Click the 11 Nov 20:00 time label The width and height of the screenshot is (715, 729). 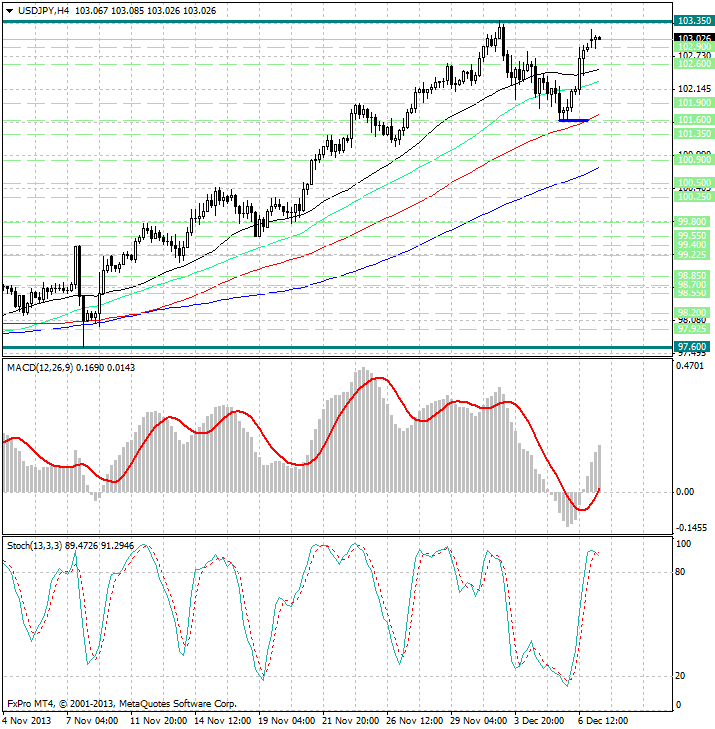pyautogui.click(x=158, y=721)
